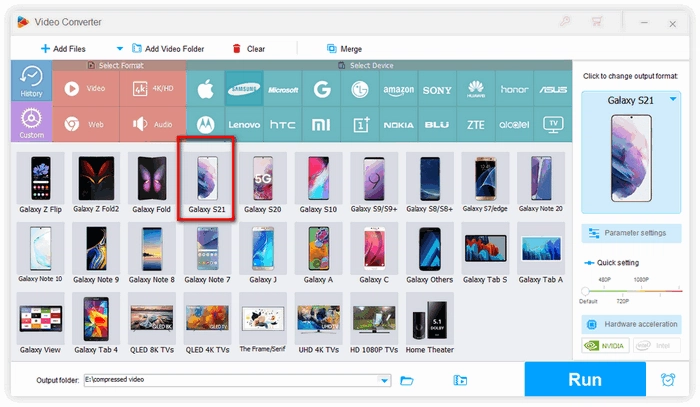Enable Intel acceleration option
The height and width of the screenshot is (407, 700).
(657, 345)
